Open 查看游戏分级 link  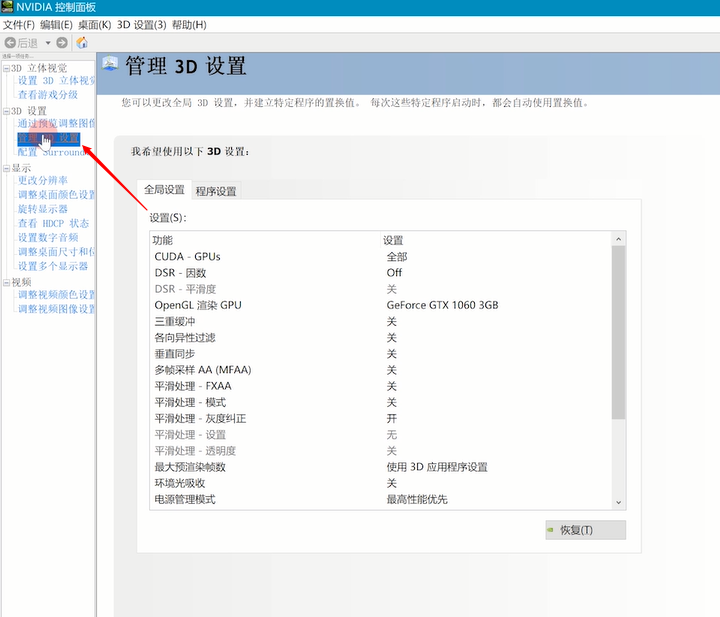point(48,95)
